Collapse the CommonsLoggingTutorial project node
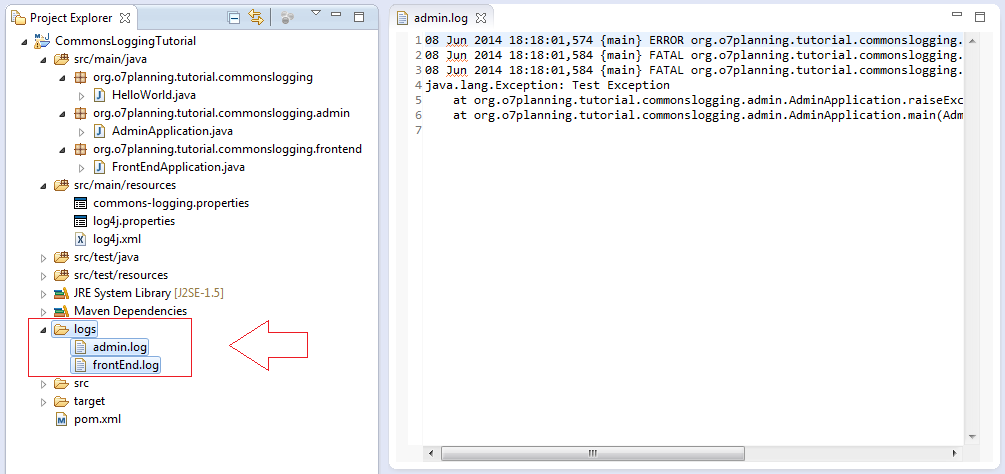This screenshot has height=474, width=1005. pyautogui.click(x=24, y=42)
